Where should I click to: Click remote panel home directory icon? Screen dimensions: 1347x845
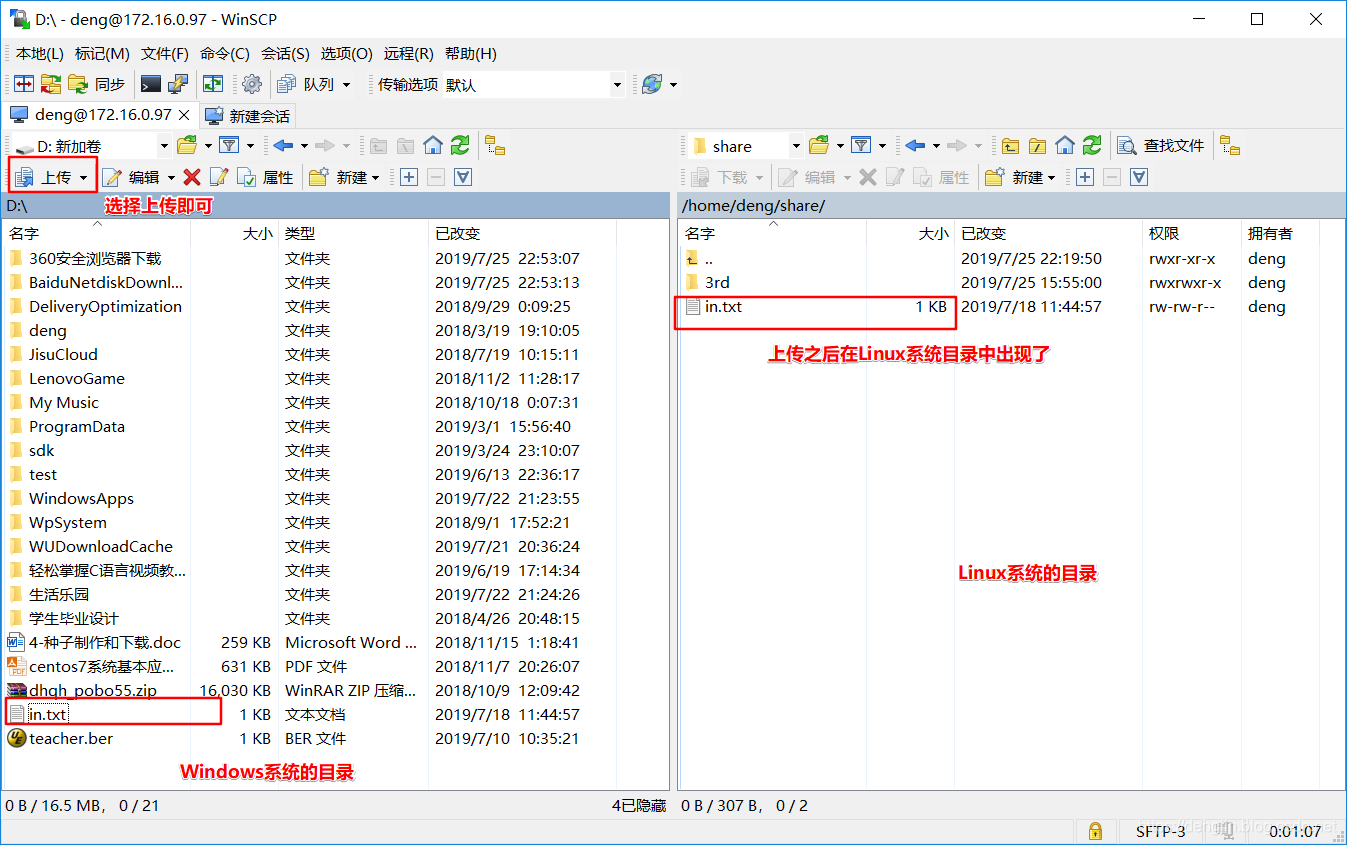(x=1065, y=145)
